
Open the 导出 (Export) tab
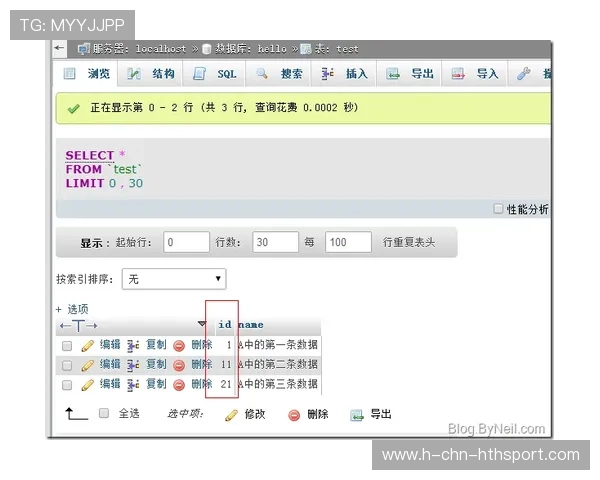pyautogui.click(x=409, y=73)
